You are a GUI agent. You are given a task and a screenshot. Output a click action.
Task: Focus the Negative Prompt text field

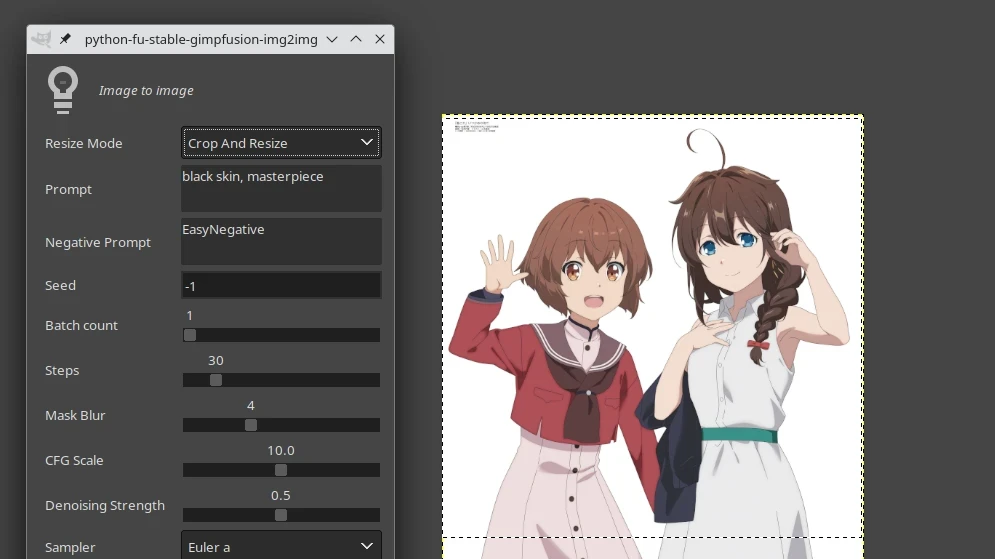click(x=281, y=241)
